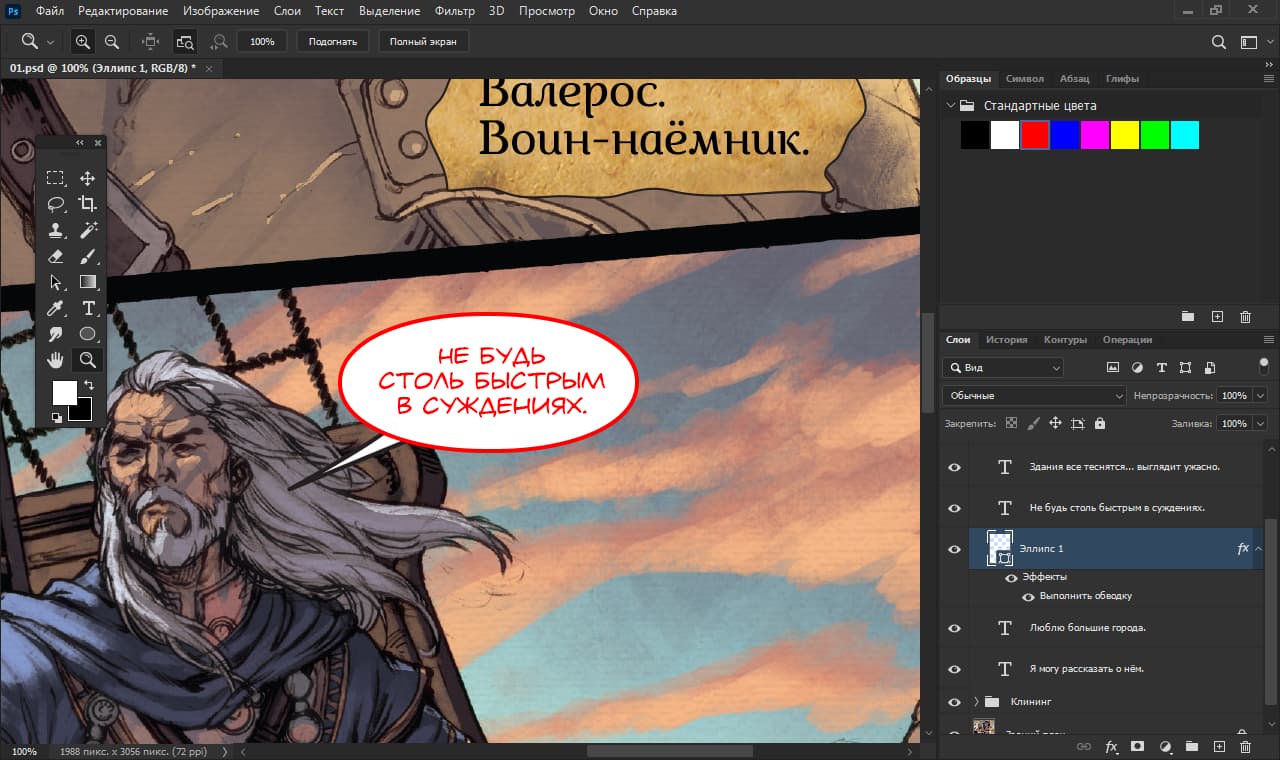
Task: Toggle visibility of Люблю большие города layer
Action: [954, 628]
